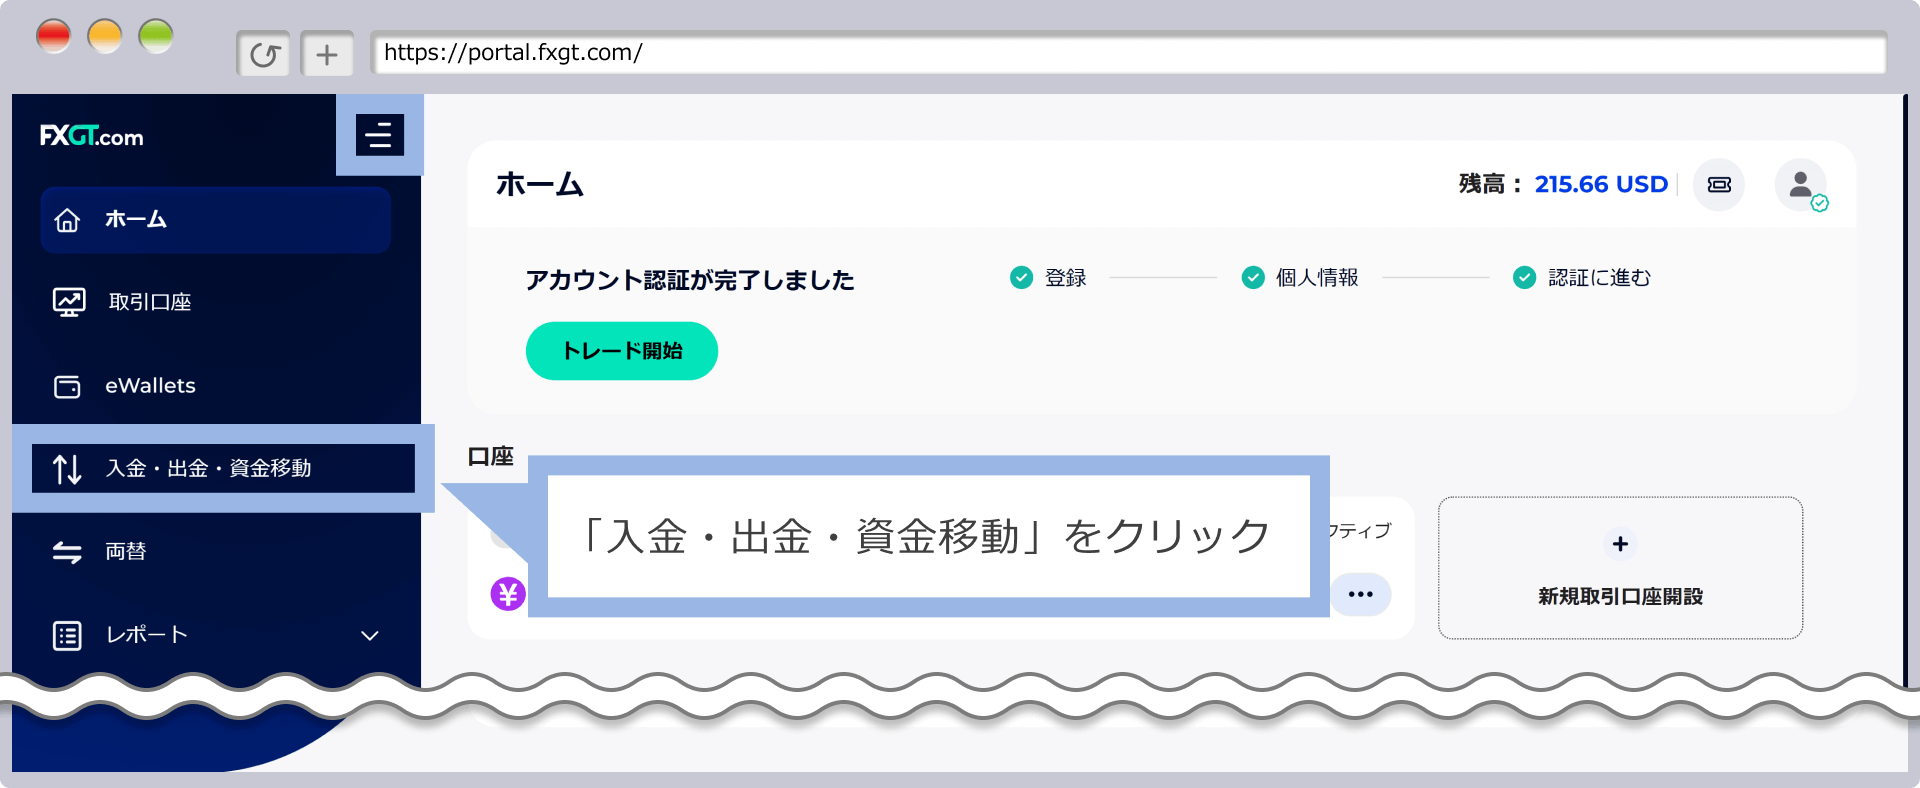Viewport: 1920px width, 788px height.
Task: Click the 残高 label
Action: tap(1490, 184)
